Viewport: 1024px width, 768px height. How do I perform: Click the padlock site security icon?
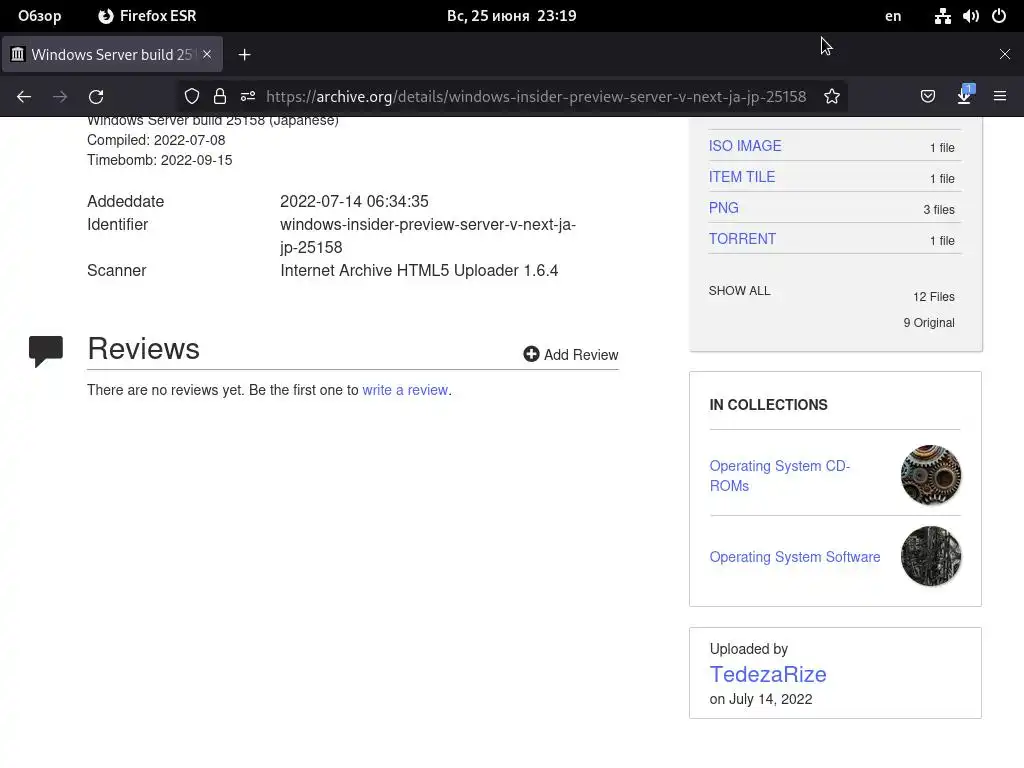coord(220,97)
